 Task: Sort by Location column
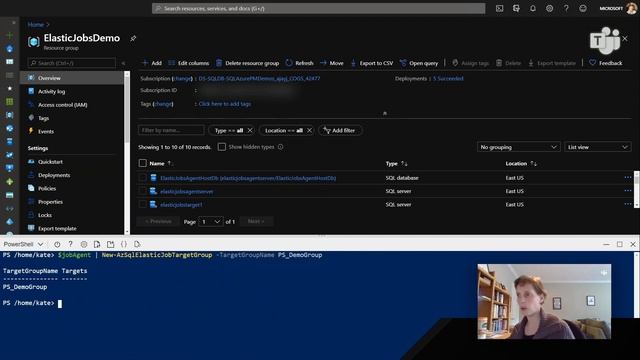(x=521, y=163)
